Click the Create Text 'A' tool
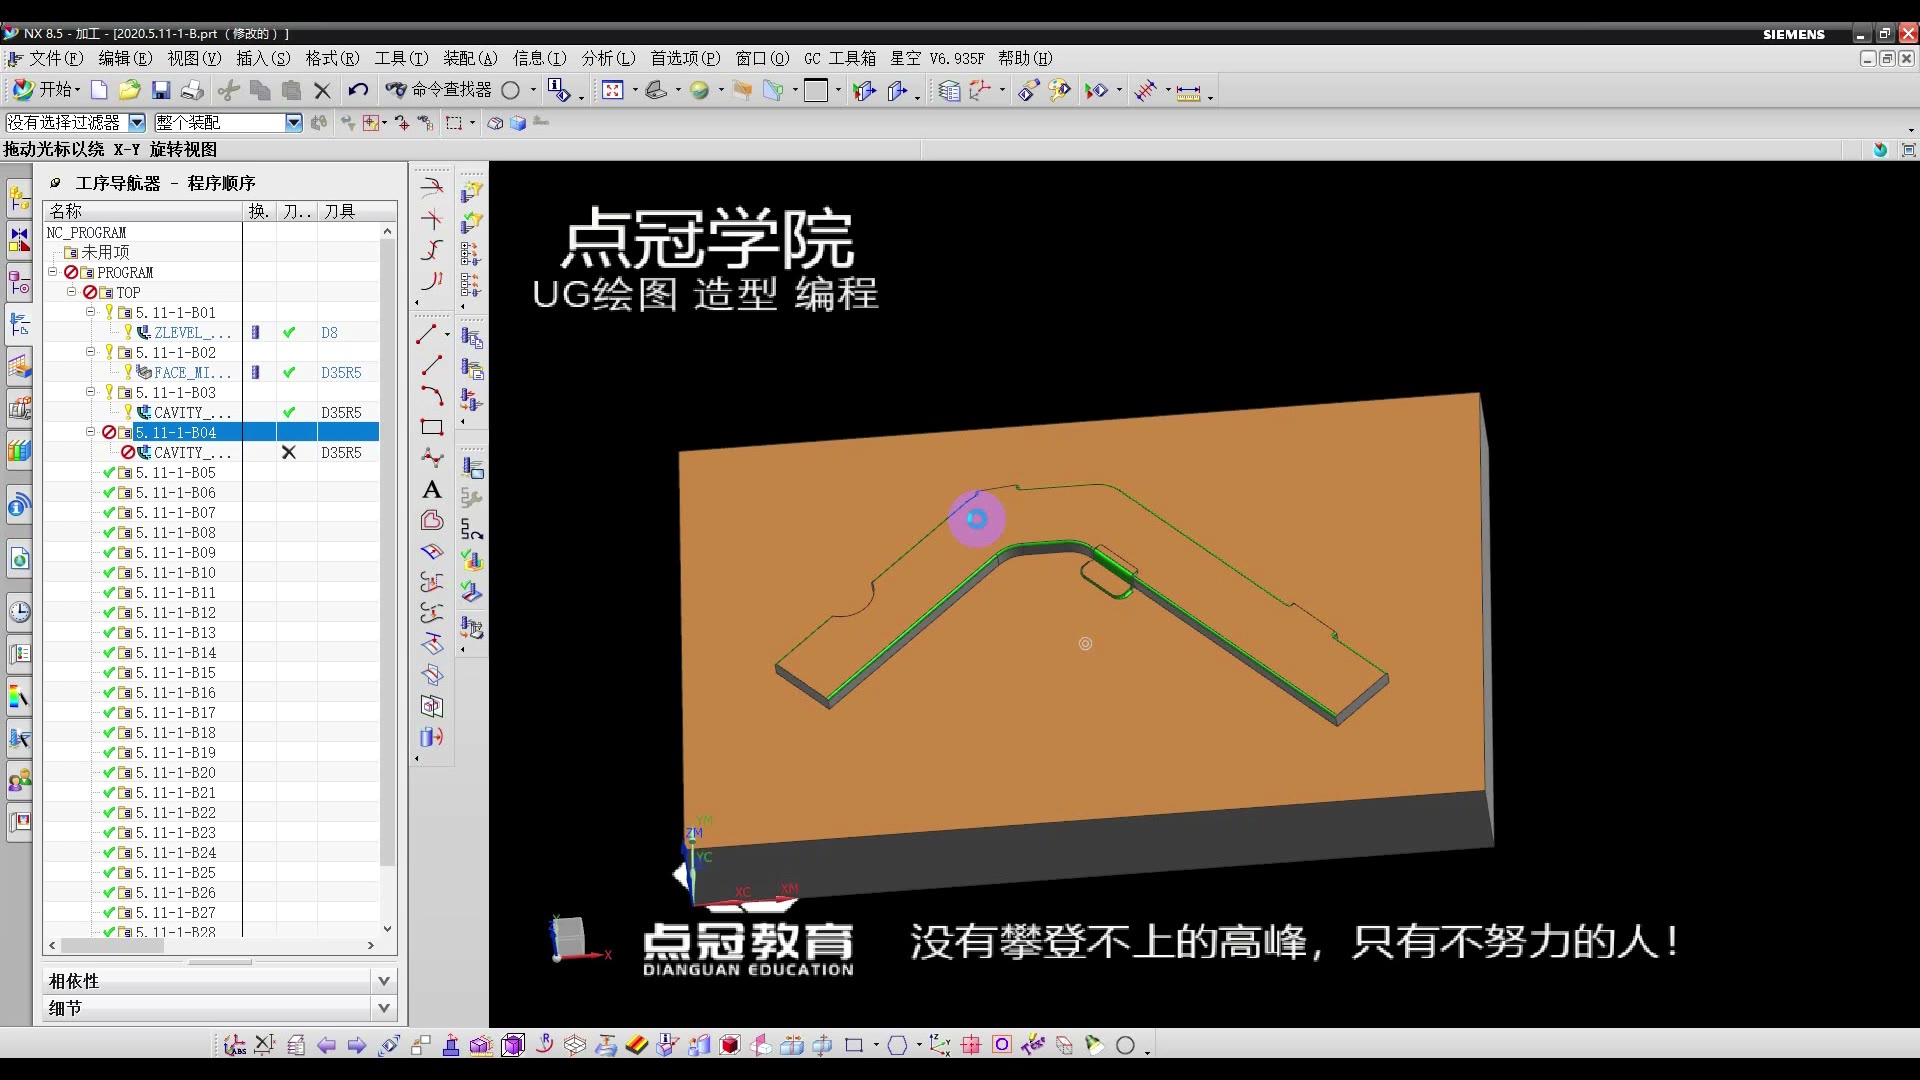Screen dimensions: 1920x1080 (x=432, y=489)
